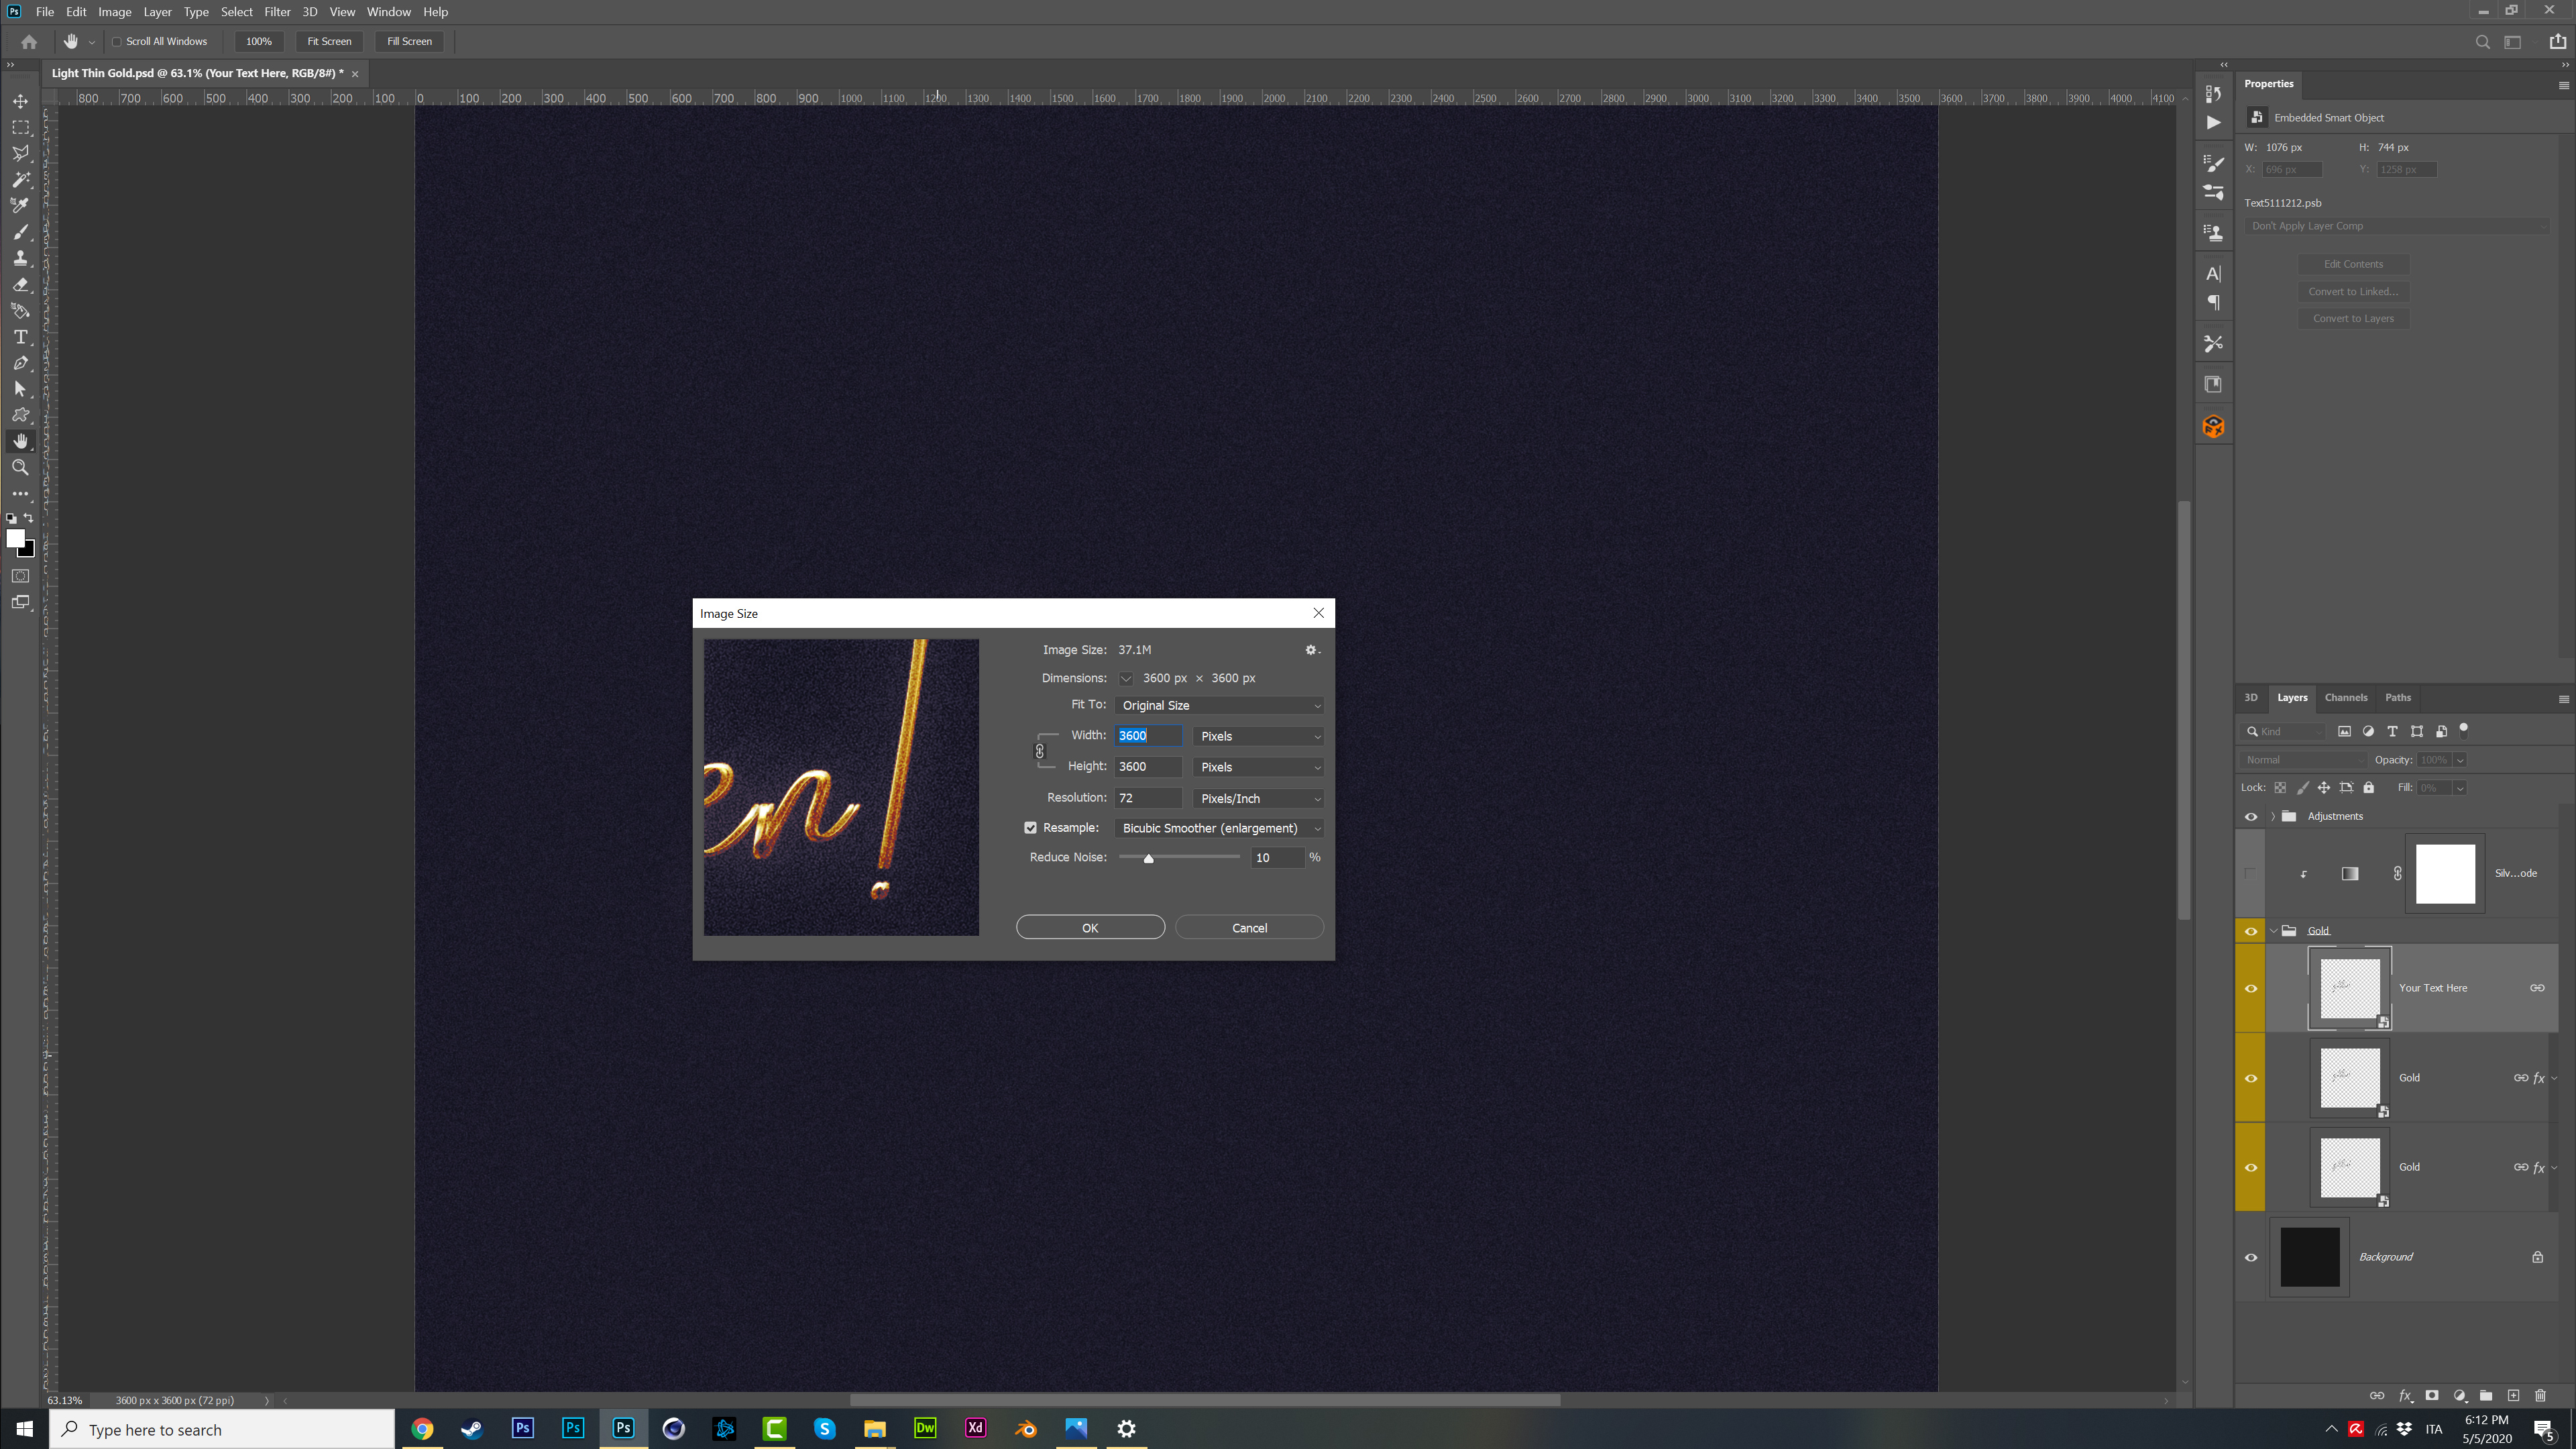2576x1449 pixels.
Task: Open Google Chrome from the taskbar
Action: pyautogui.click(x=422, y=1428)
